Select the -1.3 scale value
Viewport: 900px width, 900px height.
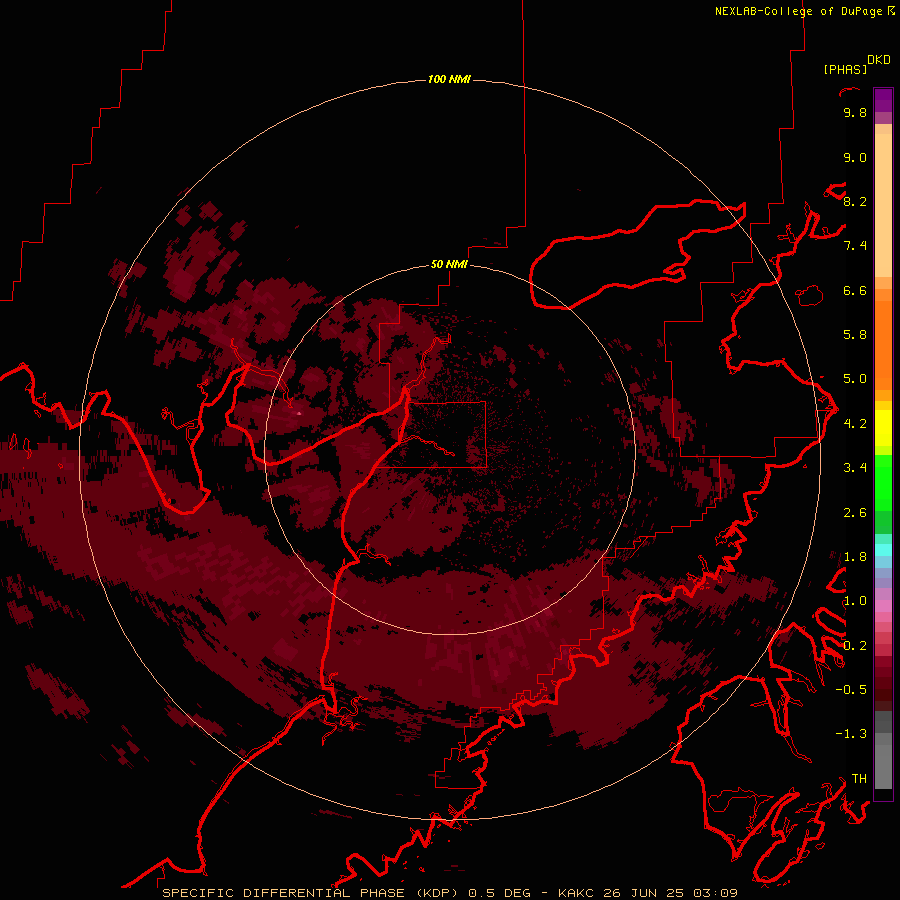coord(851,734)
